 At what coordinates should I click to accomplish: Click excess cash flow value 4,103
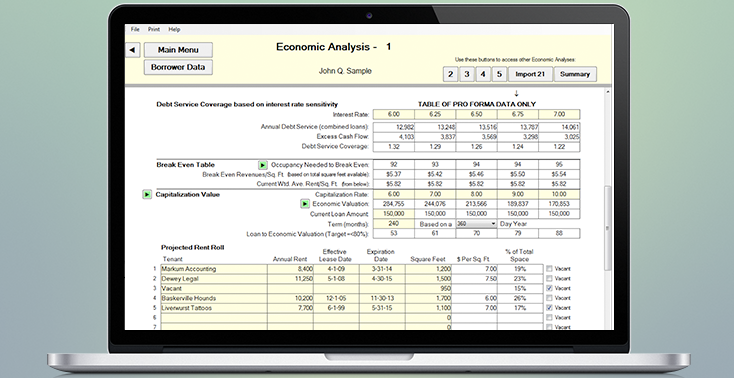point(394,137)
